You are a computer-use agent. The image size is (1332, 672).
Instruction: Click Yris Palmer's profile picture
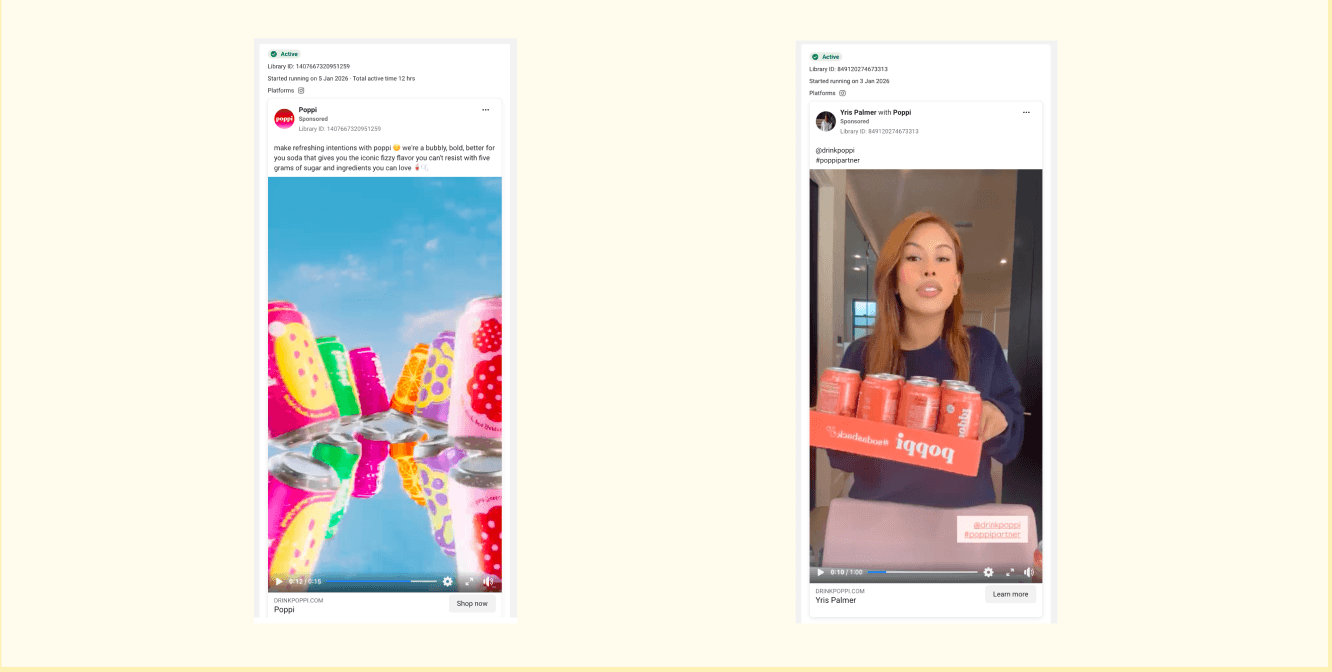tap(825, 120)
